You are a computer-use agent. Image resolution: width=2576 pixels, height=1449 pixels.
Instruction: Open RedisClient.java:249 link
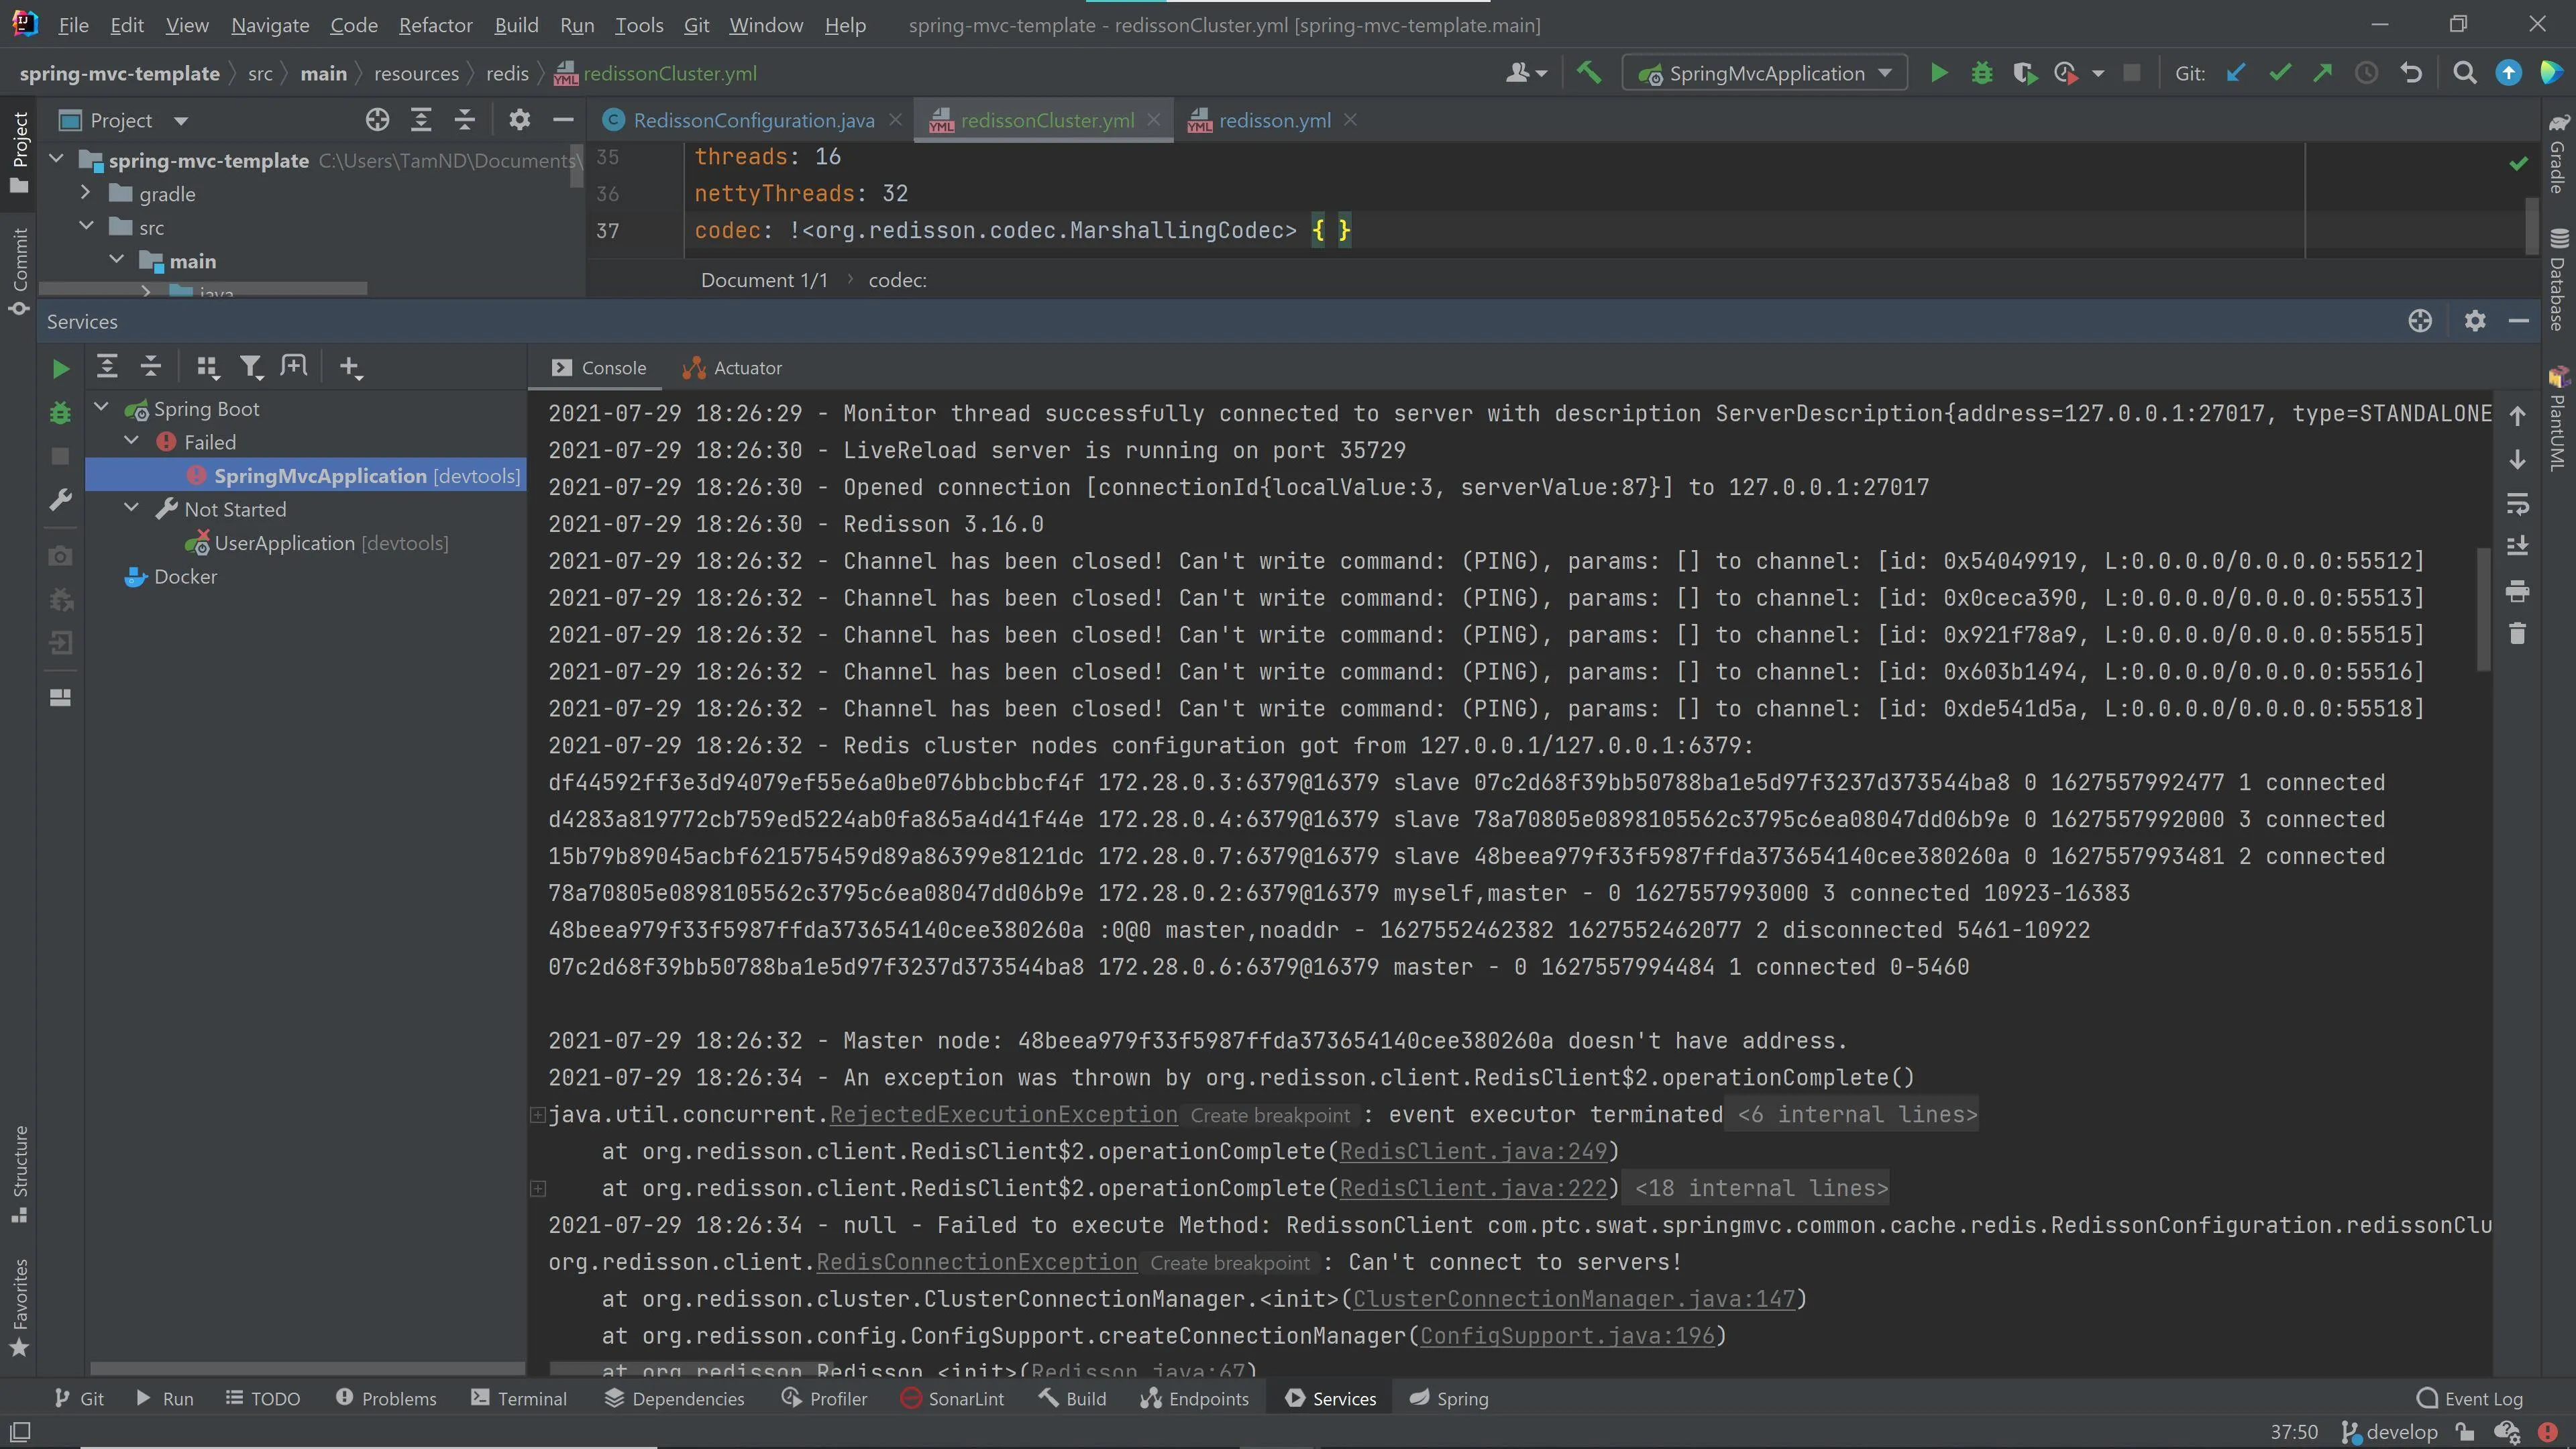(x=1473, y=1151)
